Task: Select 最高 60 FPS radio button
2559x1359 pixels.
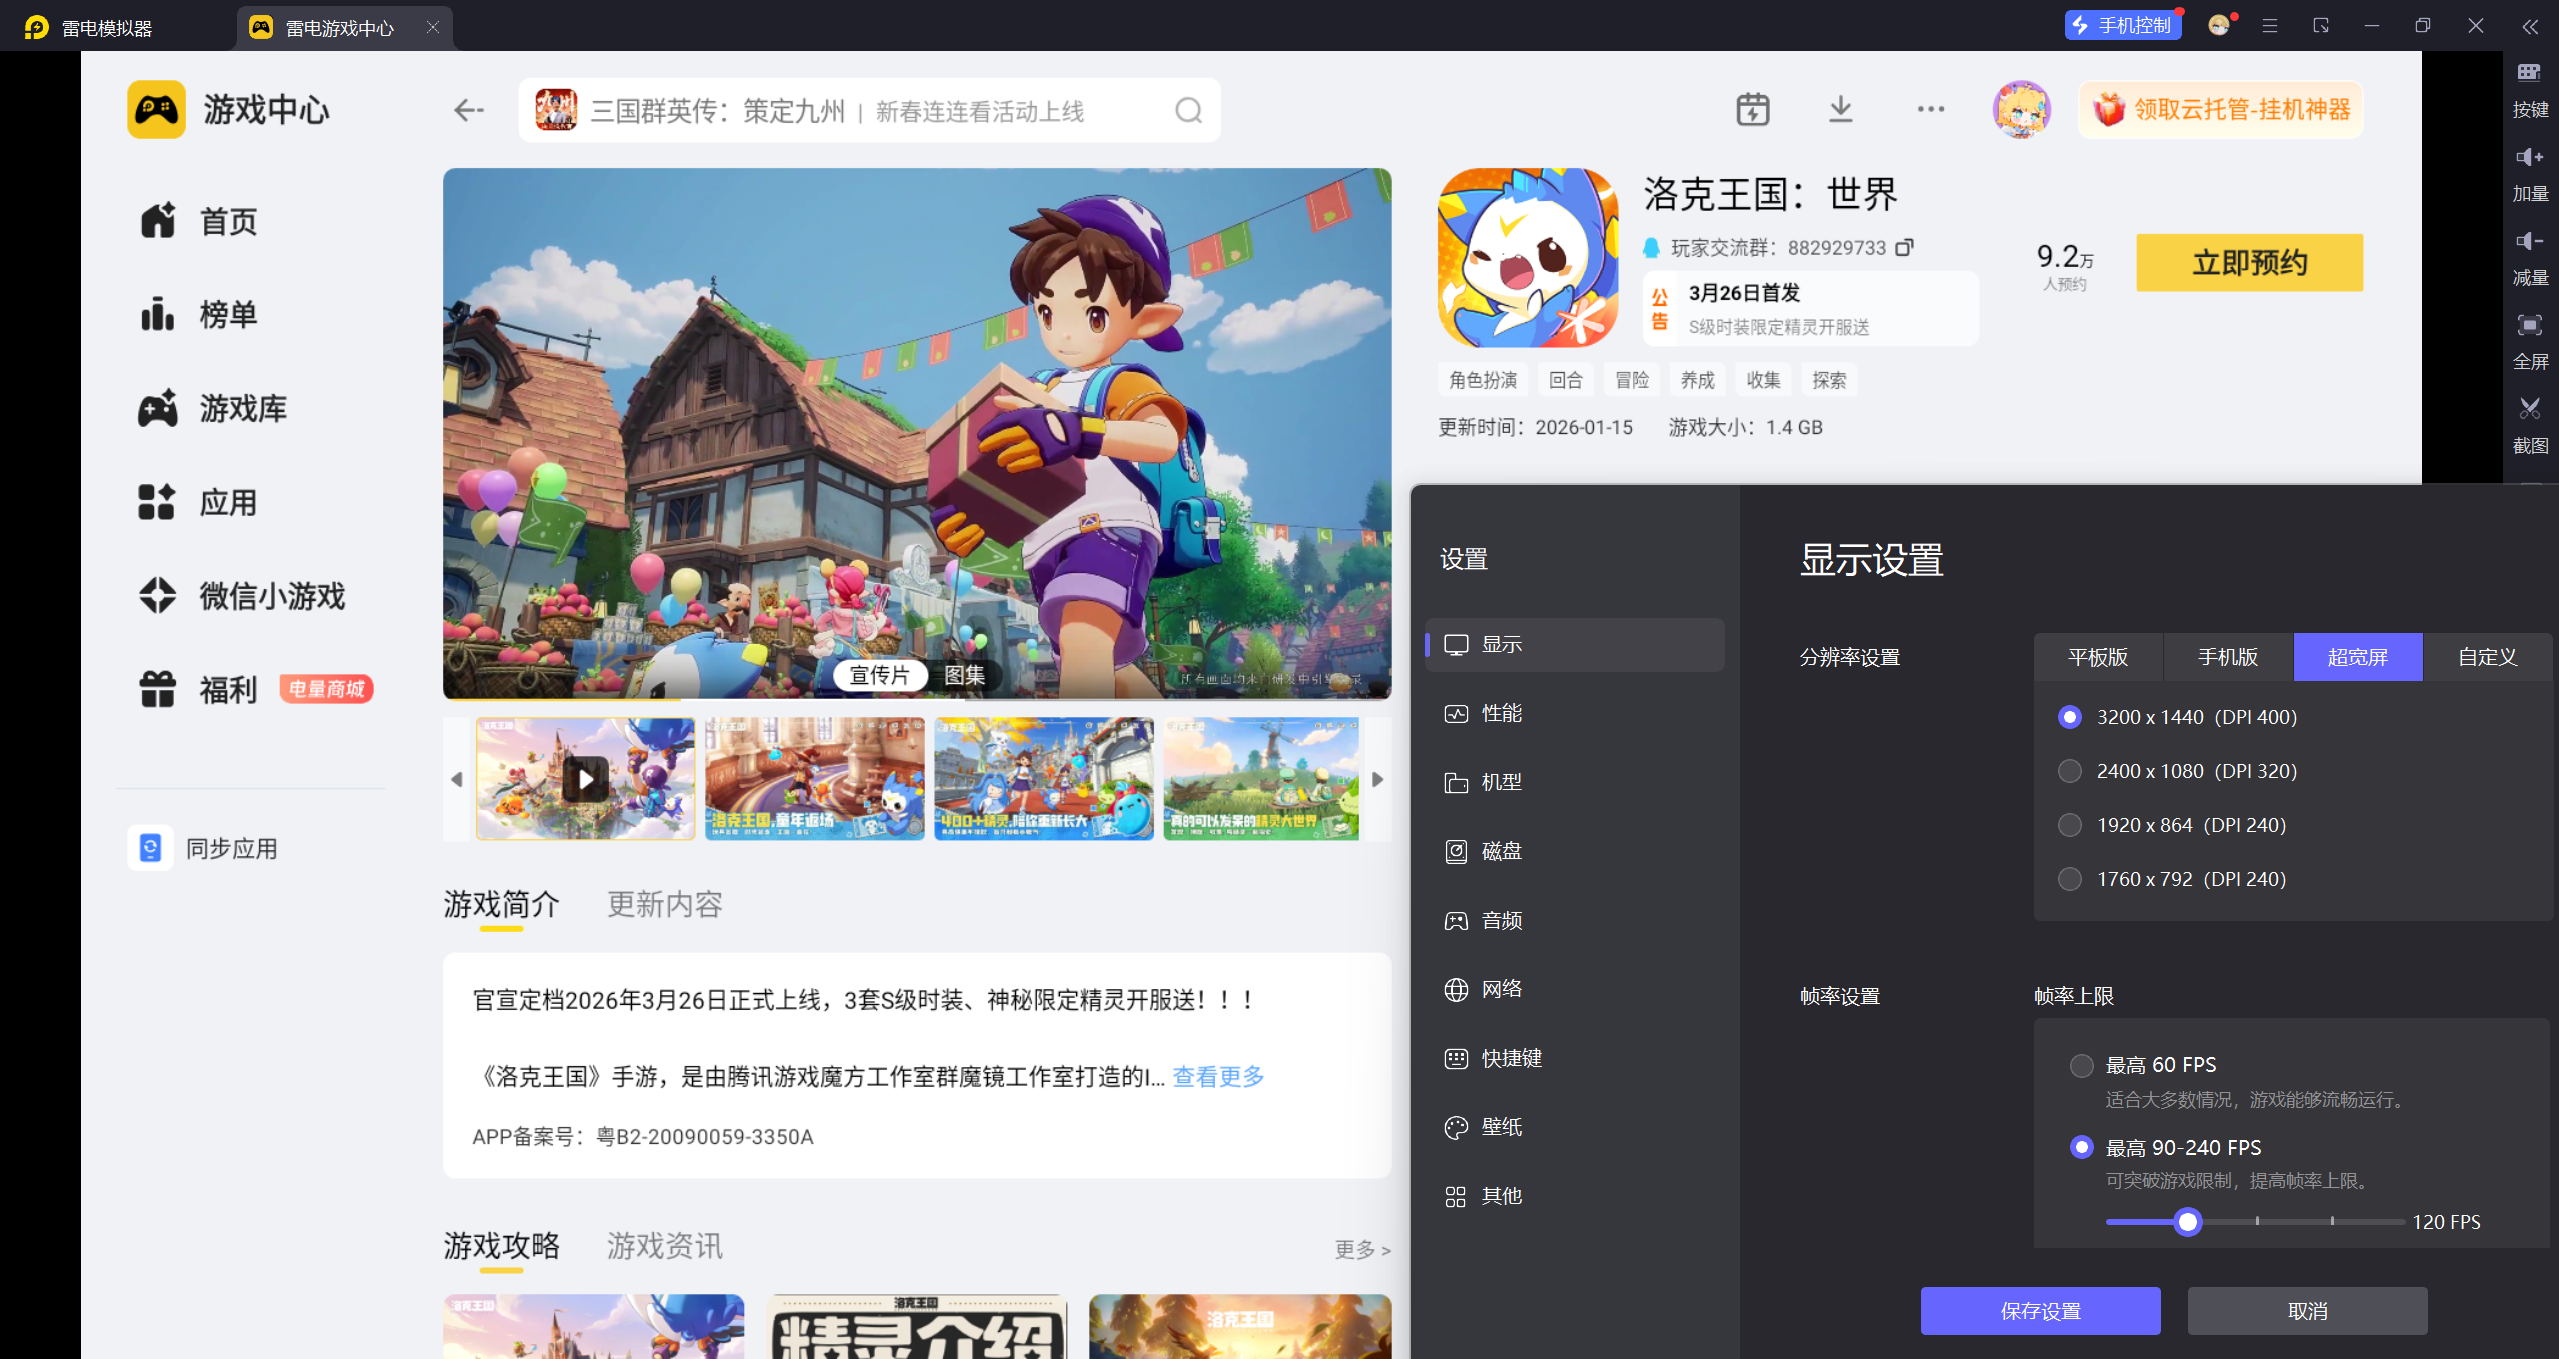Action: [2081, 1065]
